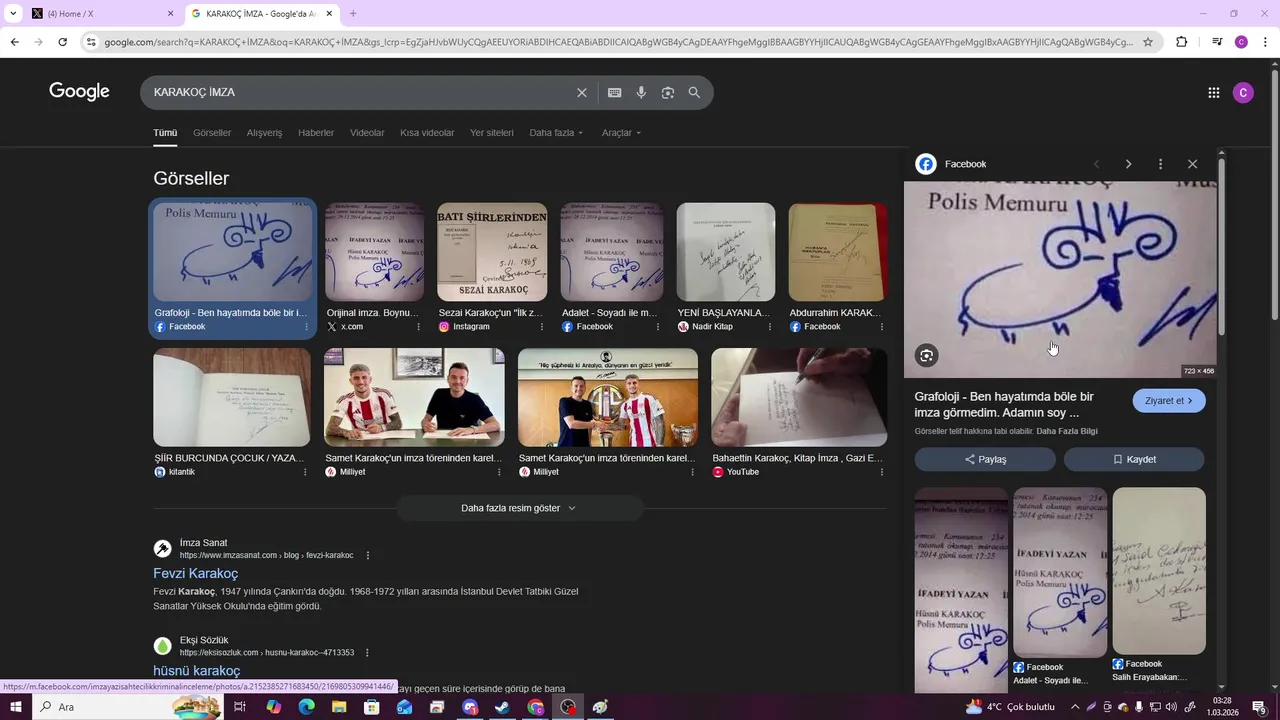Open Daha Fazla Bilgi copyright link
Screen dimensions: 1280x720
1067,431
